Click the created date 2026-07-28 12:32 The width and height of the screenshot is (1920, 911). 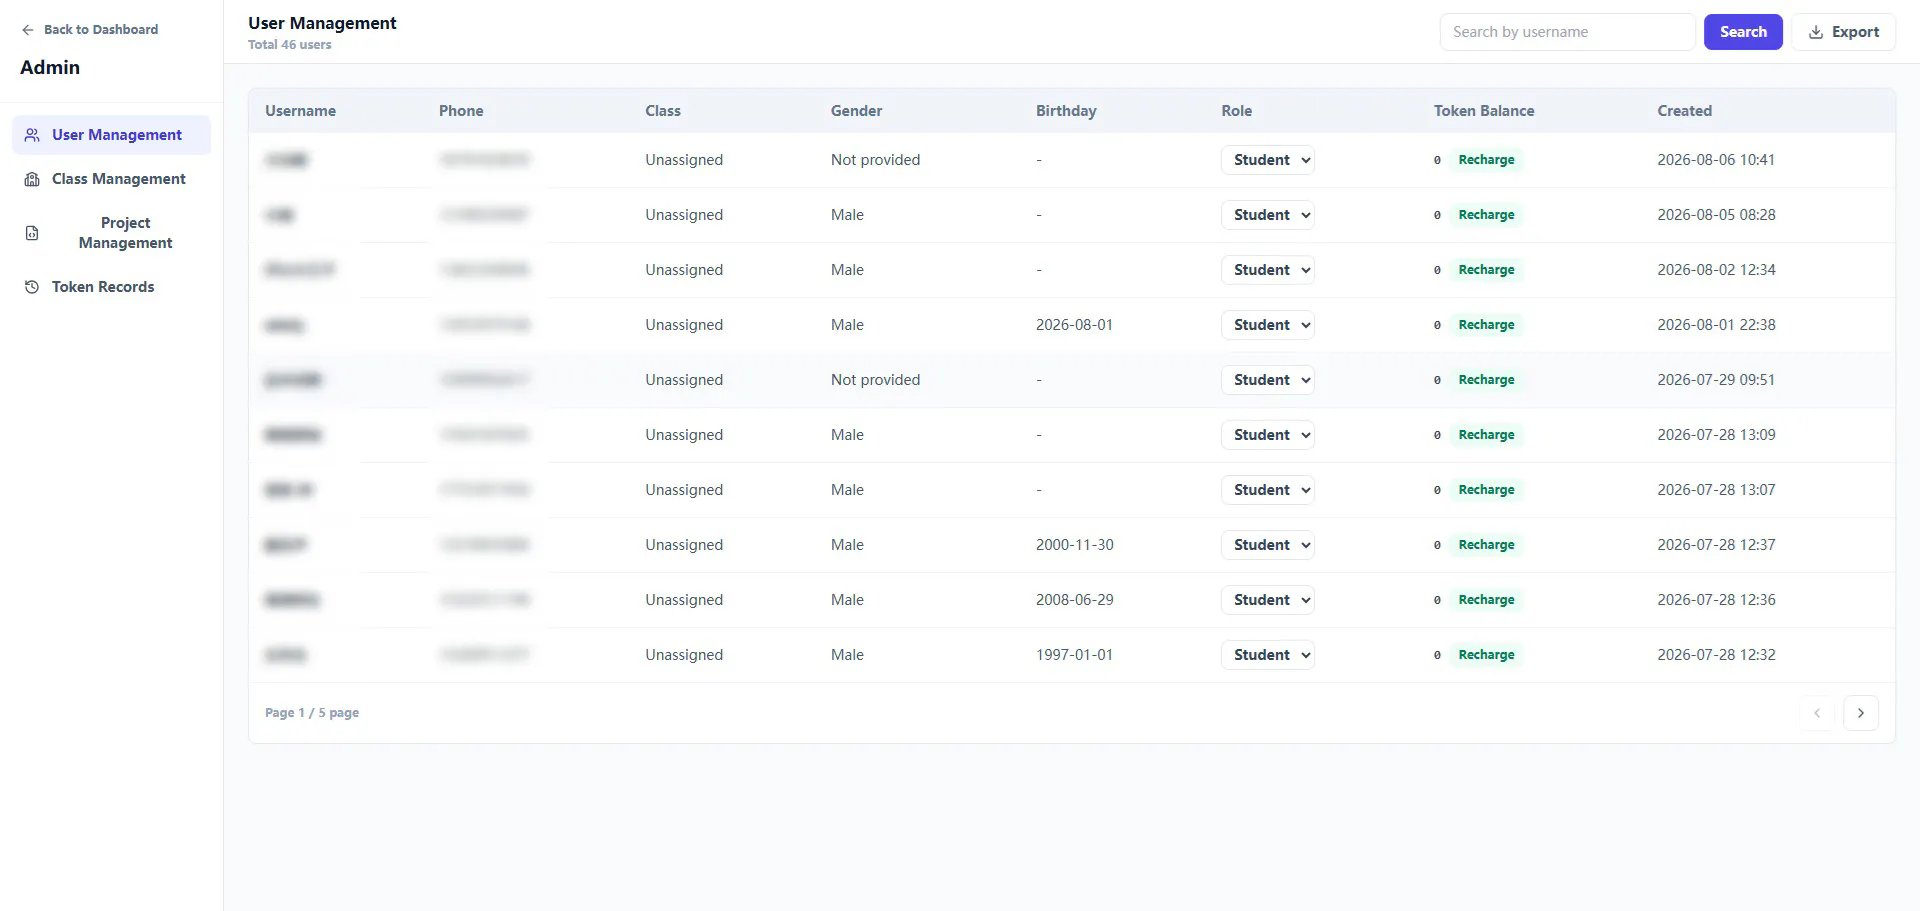(x=1716, y=655)
